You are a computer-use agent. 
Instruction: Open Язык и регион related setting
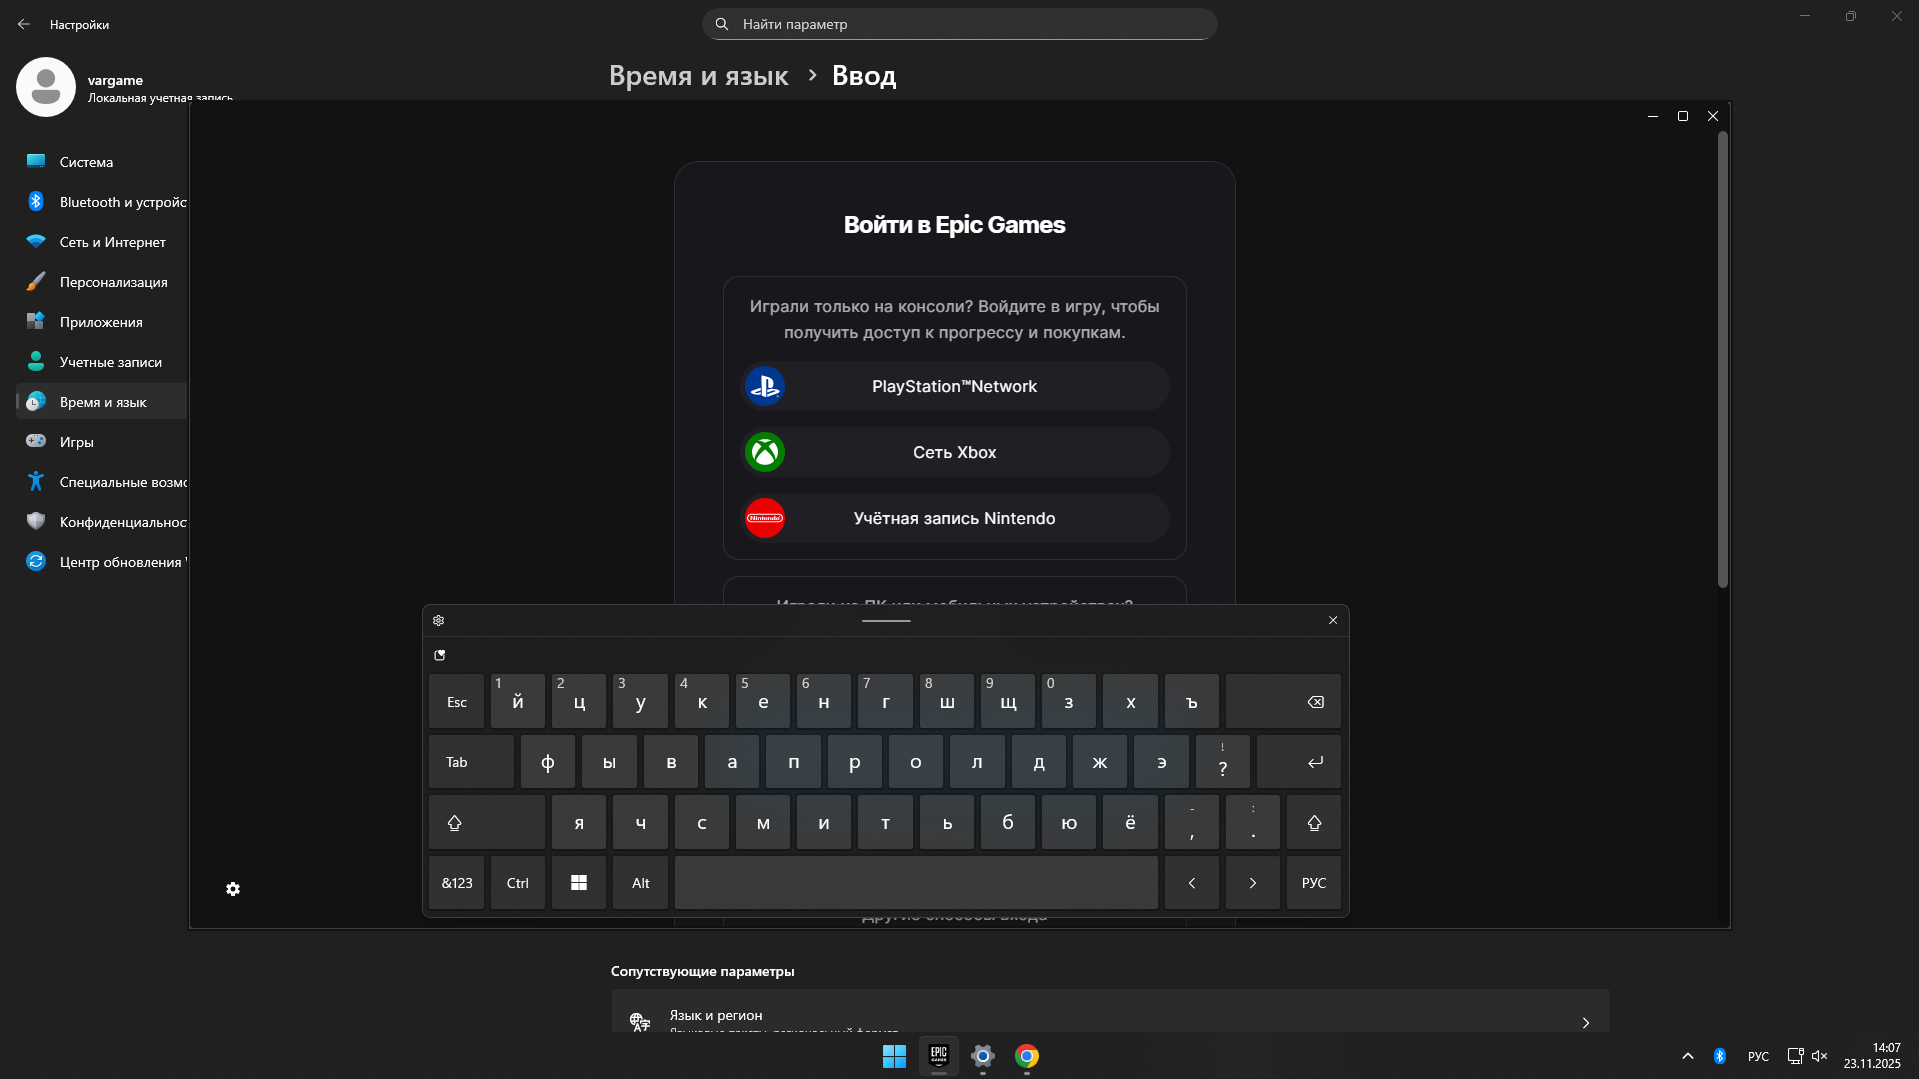click(1110, 1012)
